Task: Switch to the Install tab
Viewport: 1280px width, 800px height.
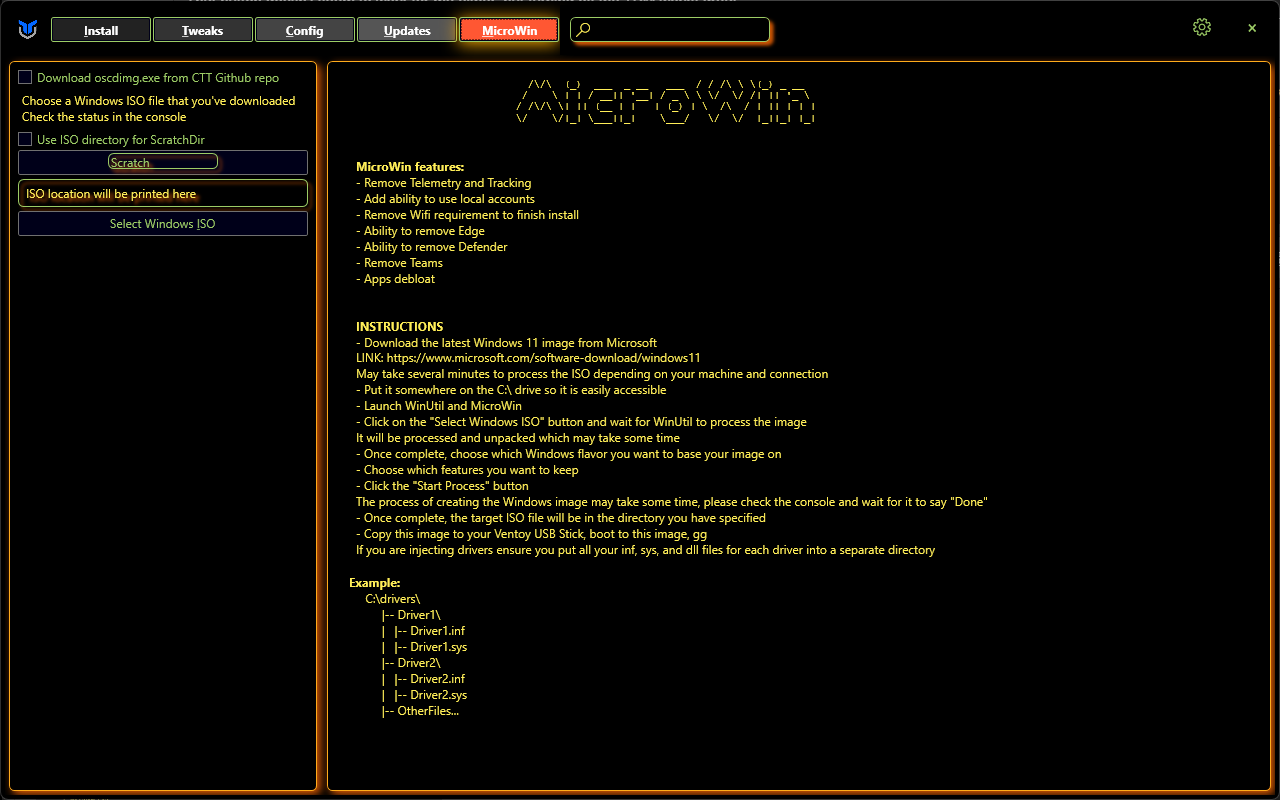Action: point(101,30)
